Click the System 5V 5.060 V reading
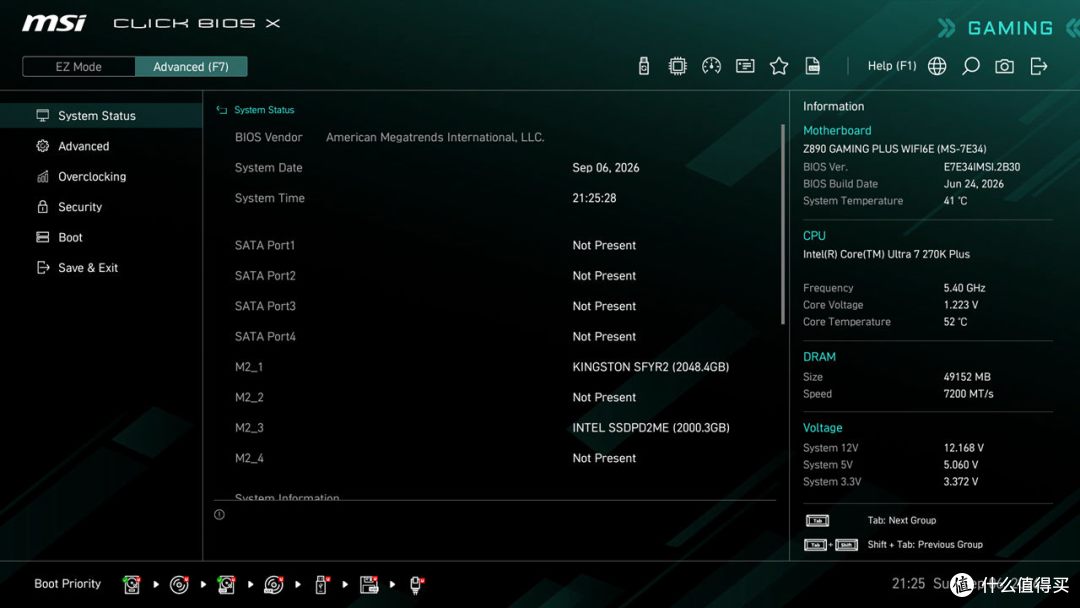This screenshot has width=1080, height=608. (x=961, y=465)
